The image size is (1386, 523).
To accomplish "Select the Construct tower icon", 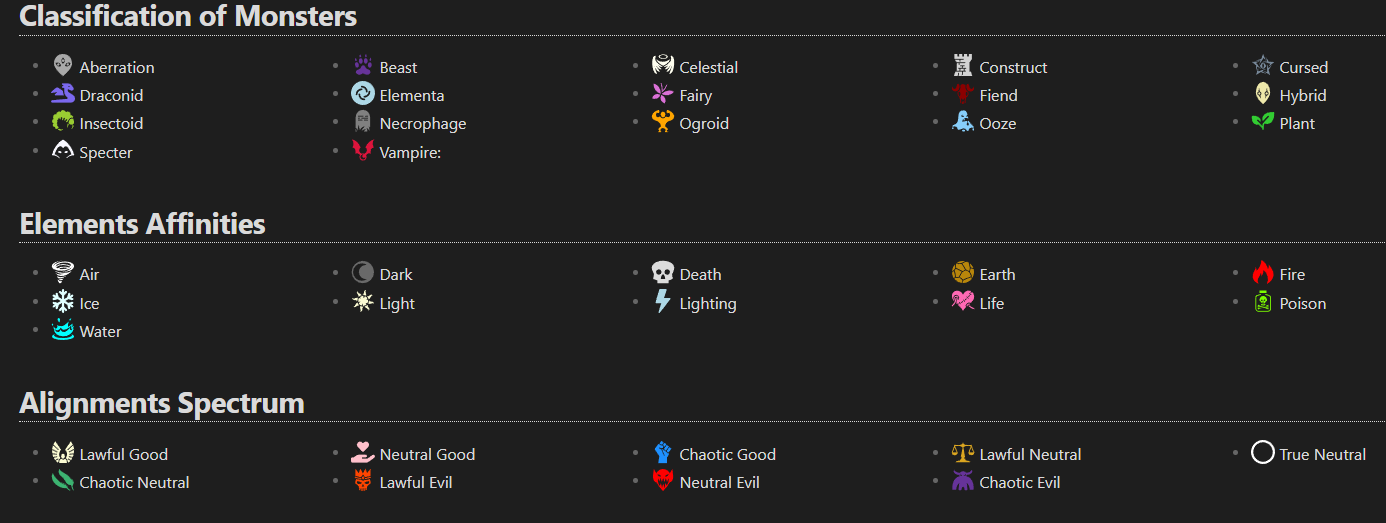I will 963,66.
